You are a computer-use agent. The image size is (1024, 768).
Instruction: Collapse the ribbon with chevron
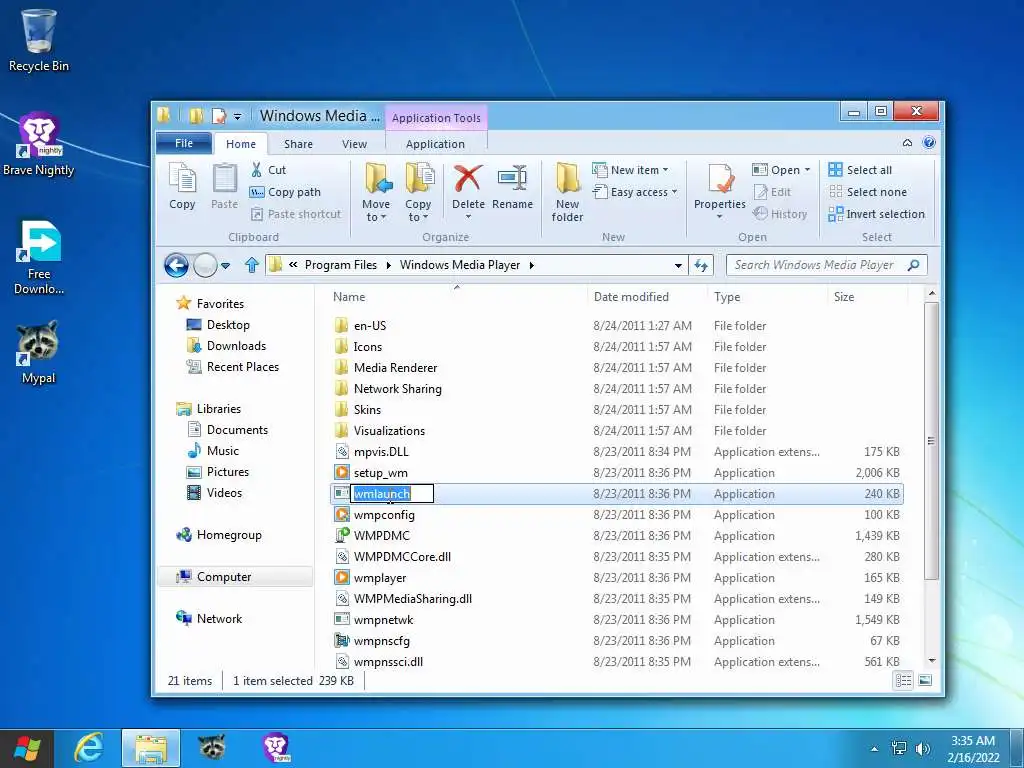pos(907,142)
